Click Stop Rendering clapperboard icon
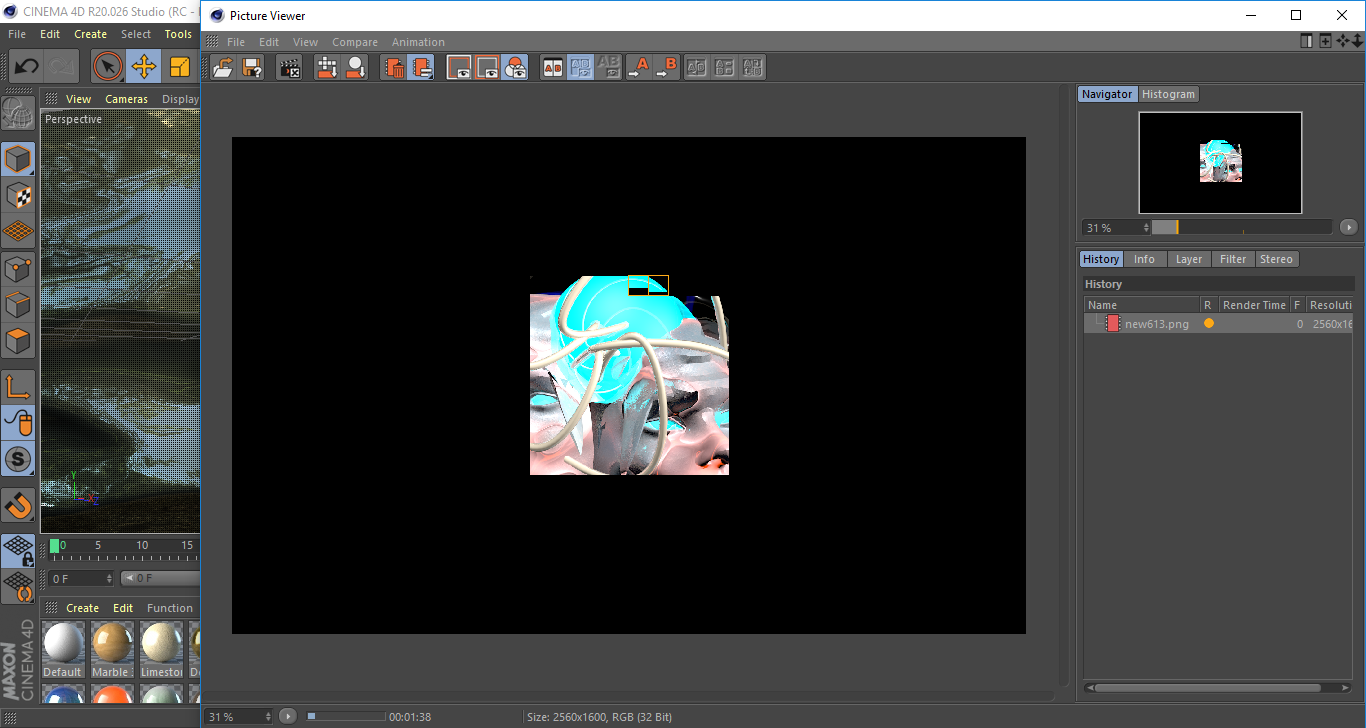The height and width of the screenshot is (728, 1366). point(289,67)
